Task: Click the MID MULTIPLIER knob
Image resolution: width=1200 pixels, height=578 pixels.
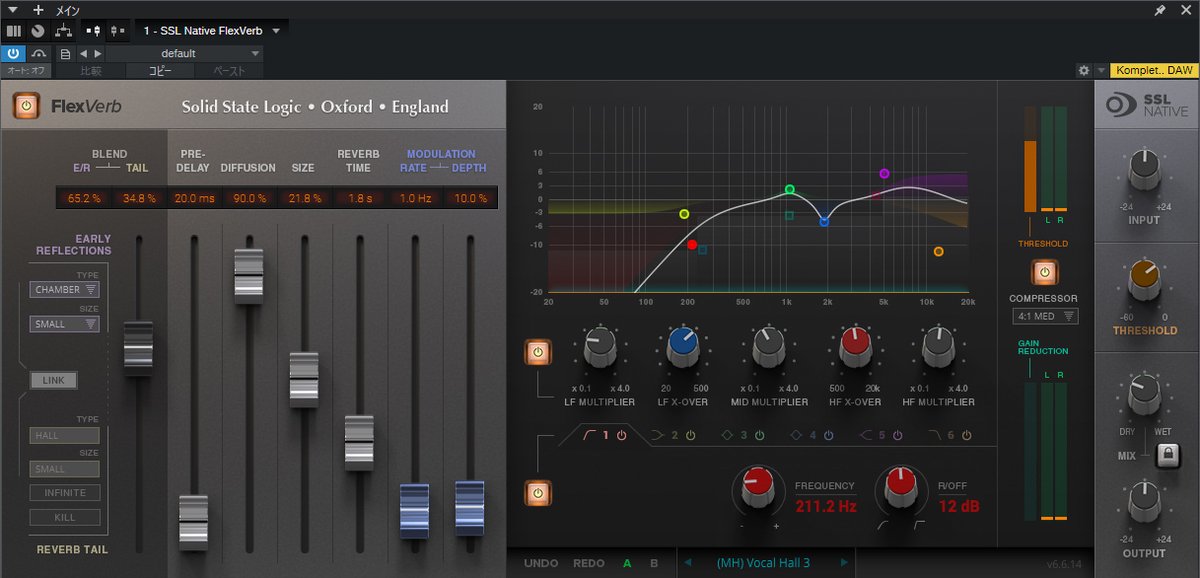Action: pyautogui.click(x=768, y=347)
